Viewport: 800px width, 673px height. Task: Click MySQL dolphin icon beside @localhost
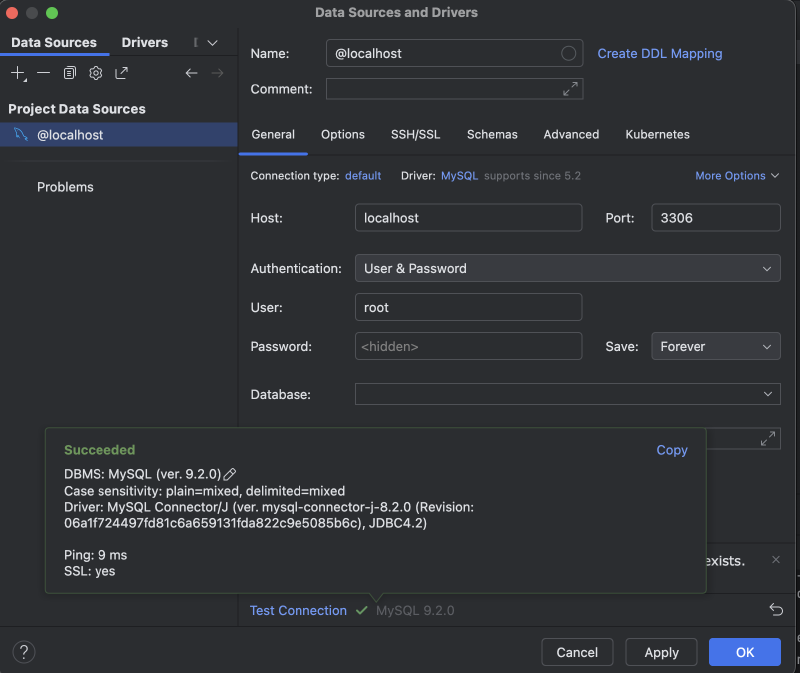tap(20, 134)
